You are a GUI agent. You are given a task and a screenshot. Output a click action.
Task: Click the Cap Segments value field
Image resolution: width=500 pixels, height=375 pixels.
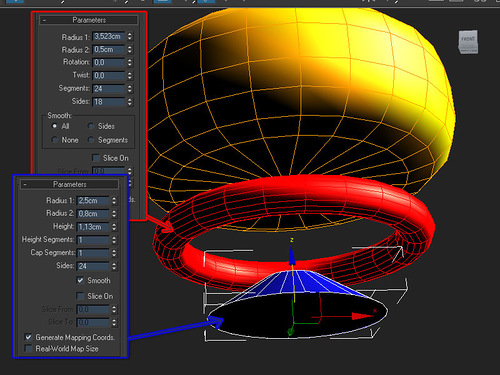(x=93, y=253)
